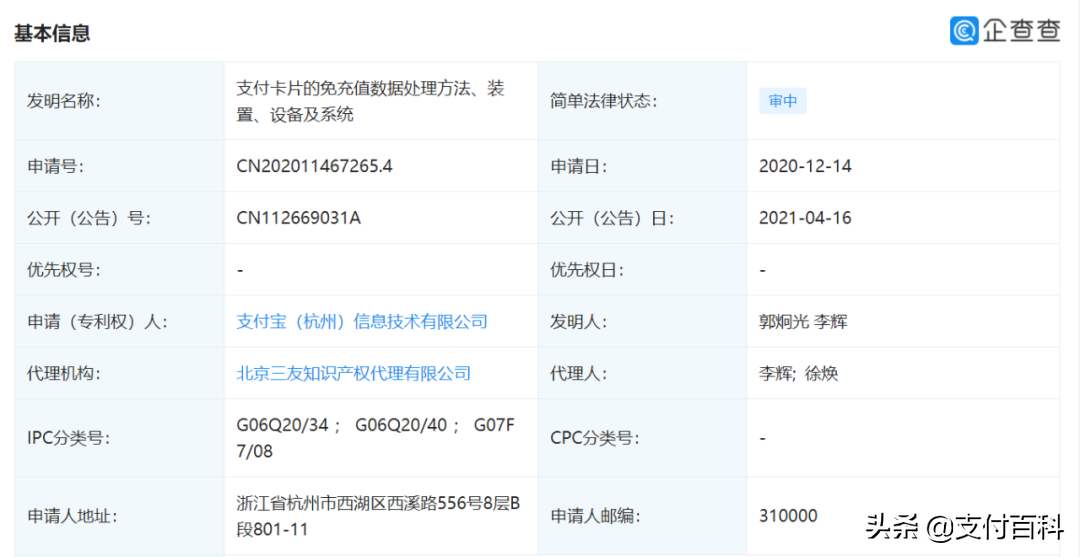Image resolution: width=1080 pixels, height=557 pixels.
Task: Select applicant address 浙江省杭州市西湖区西溪路556号
Action: (x=359, y=503)
